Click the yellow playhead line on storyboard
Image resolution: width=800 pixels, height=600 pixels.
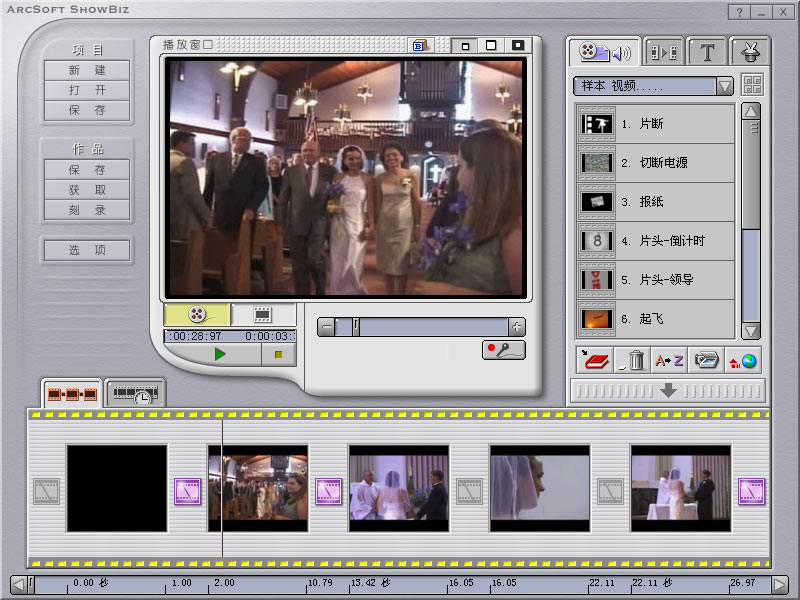tap(222, 488)
